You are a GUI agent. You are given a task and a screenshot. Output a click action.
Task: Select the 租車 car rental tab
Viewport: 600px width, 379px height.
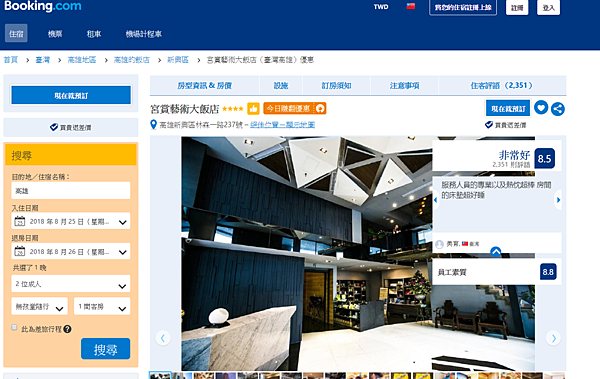pyautogui.click(x=94, y=34)
